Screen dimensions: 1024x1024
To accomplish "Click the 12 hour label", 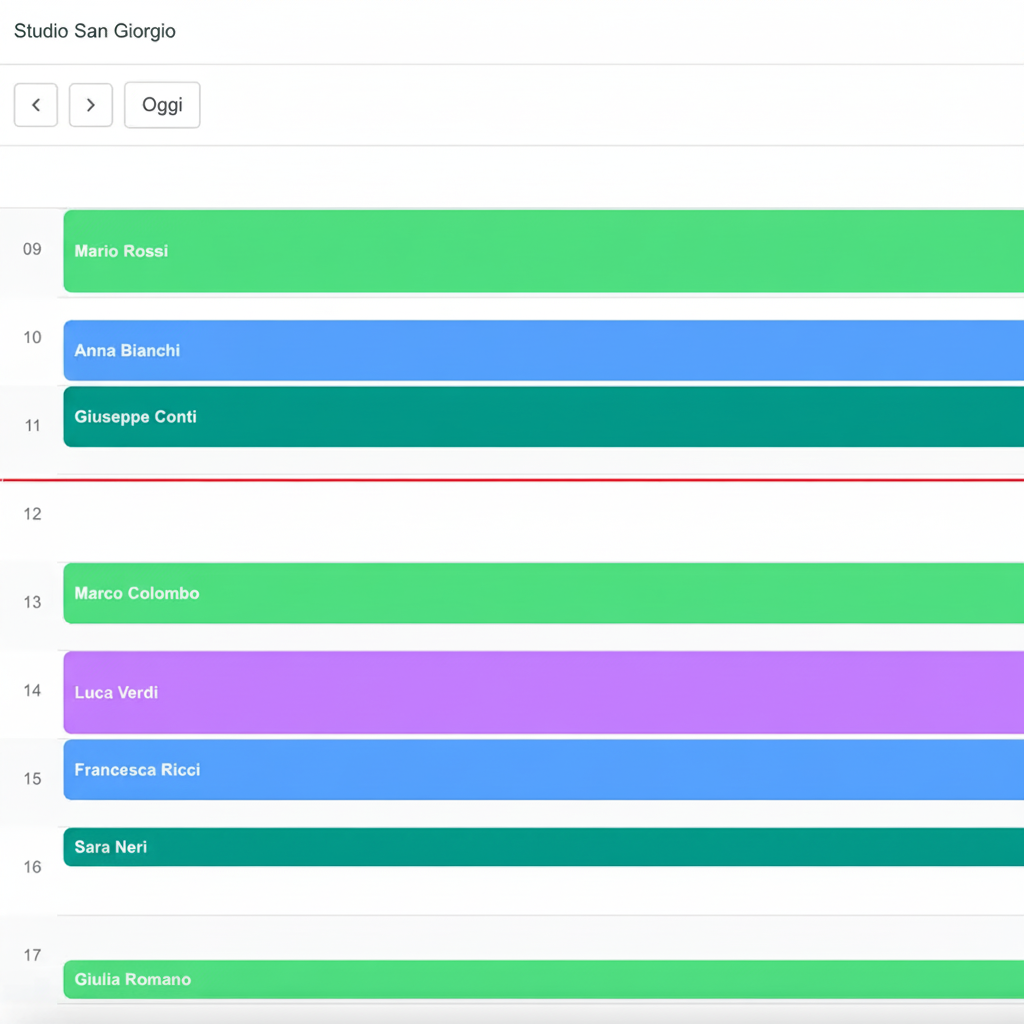I will (32, 514).
